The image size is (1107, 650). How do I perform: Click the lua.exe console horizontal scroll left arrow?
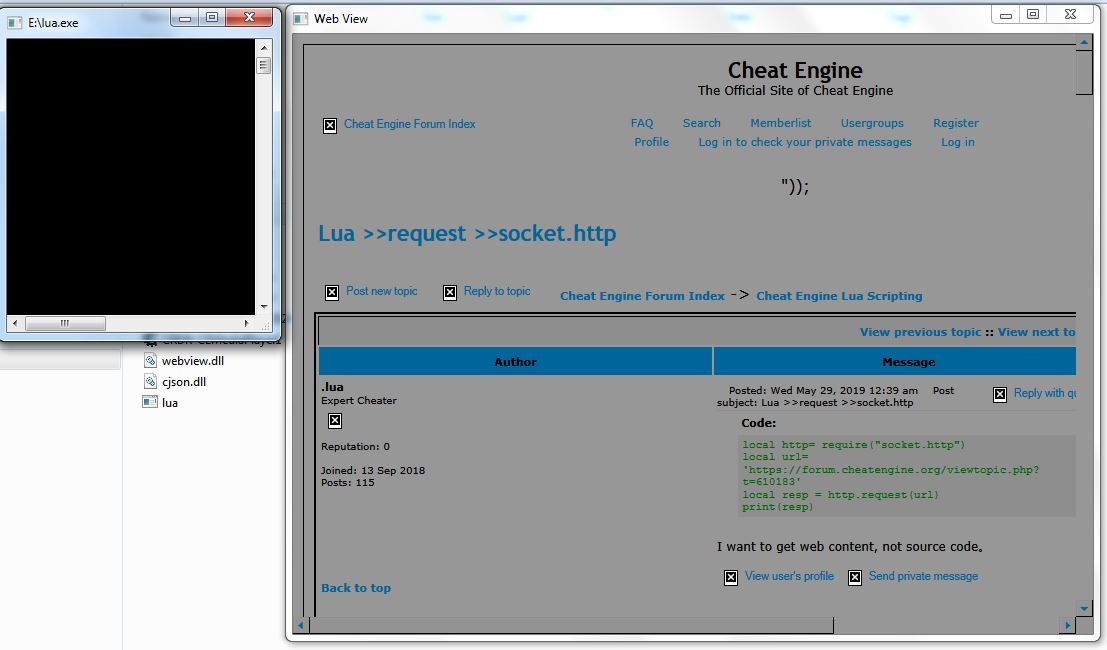(15, 323)
